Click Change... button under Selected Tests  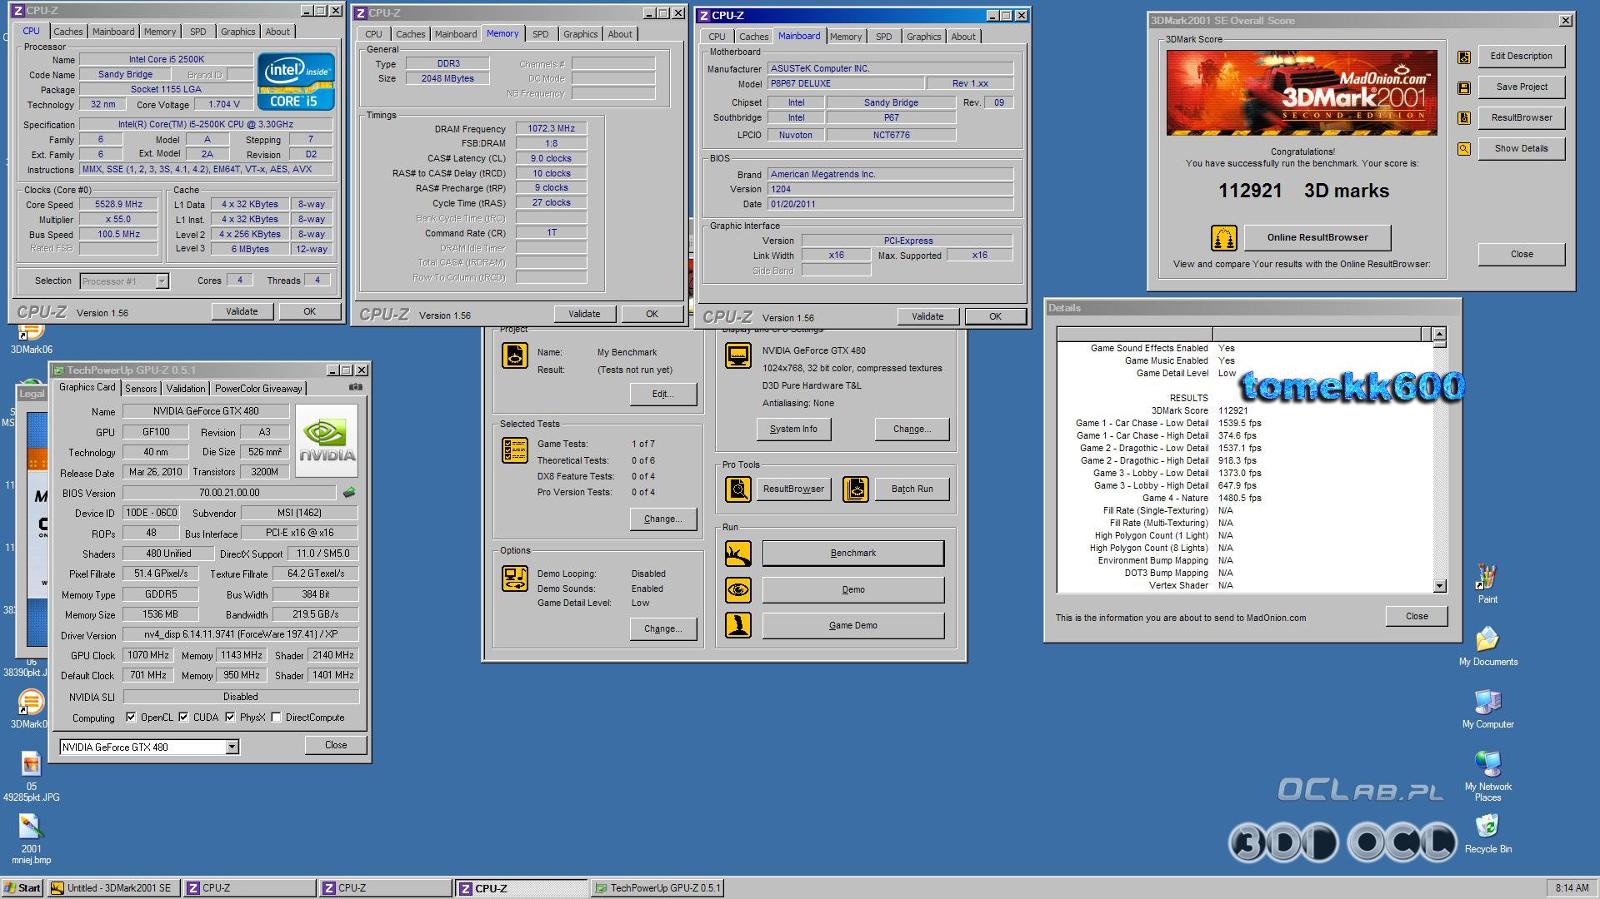663,519
